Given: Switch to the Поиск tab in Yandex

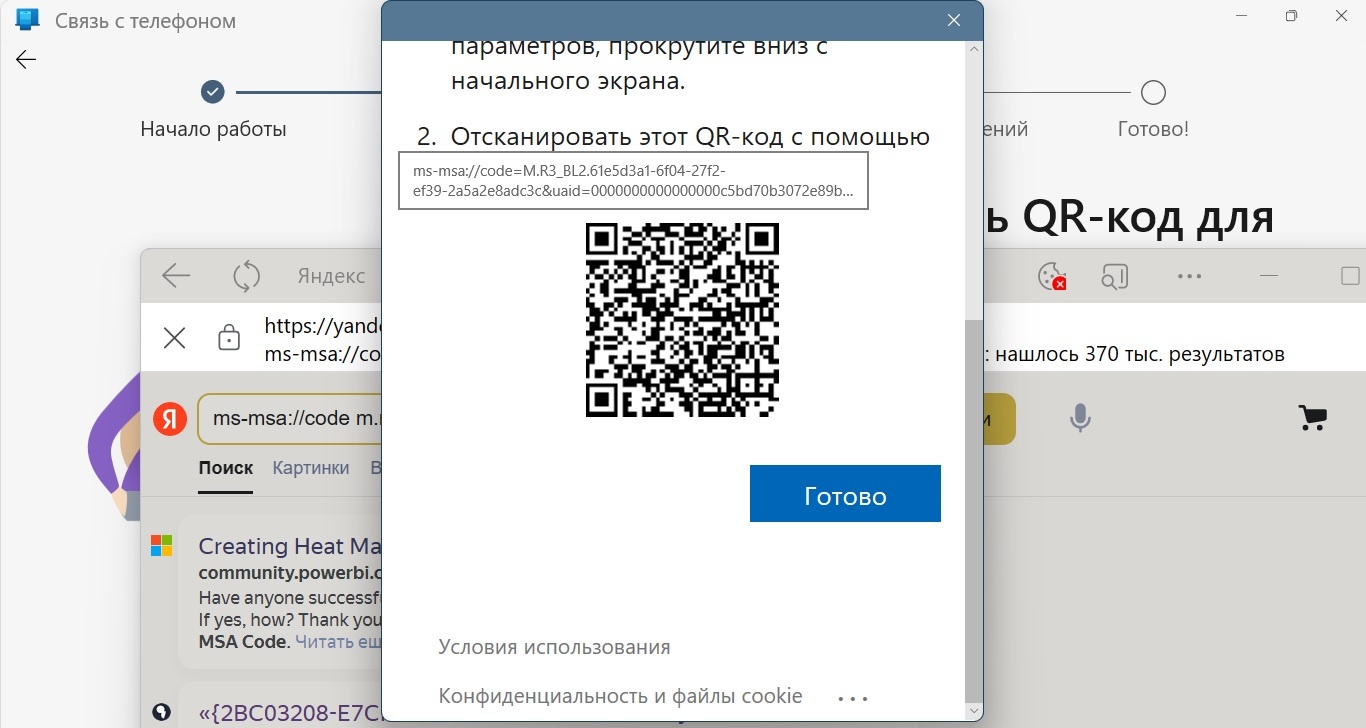Looking at the screenshot, I should (225, 468).
